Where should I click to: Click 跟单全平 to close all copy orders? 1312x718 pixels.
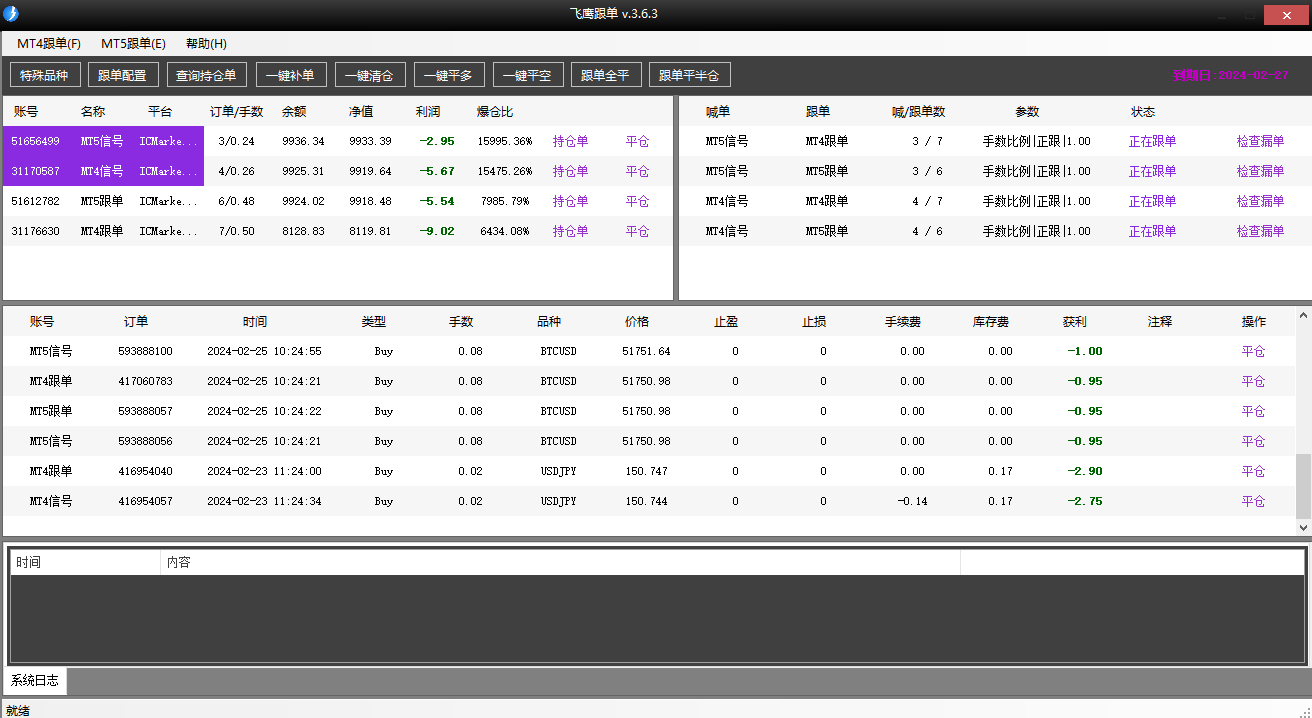point(606,74)
